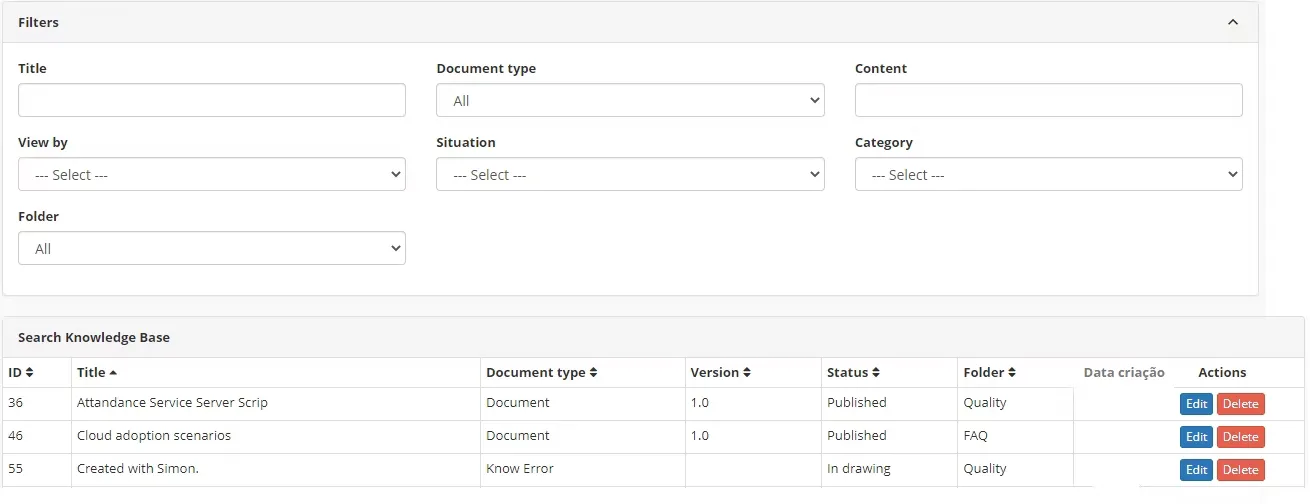The width and height of the screenshot is (1310, 504).
Task: Delete the Cloud adoption scenarios row
Action: coord(1240,437)
